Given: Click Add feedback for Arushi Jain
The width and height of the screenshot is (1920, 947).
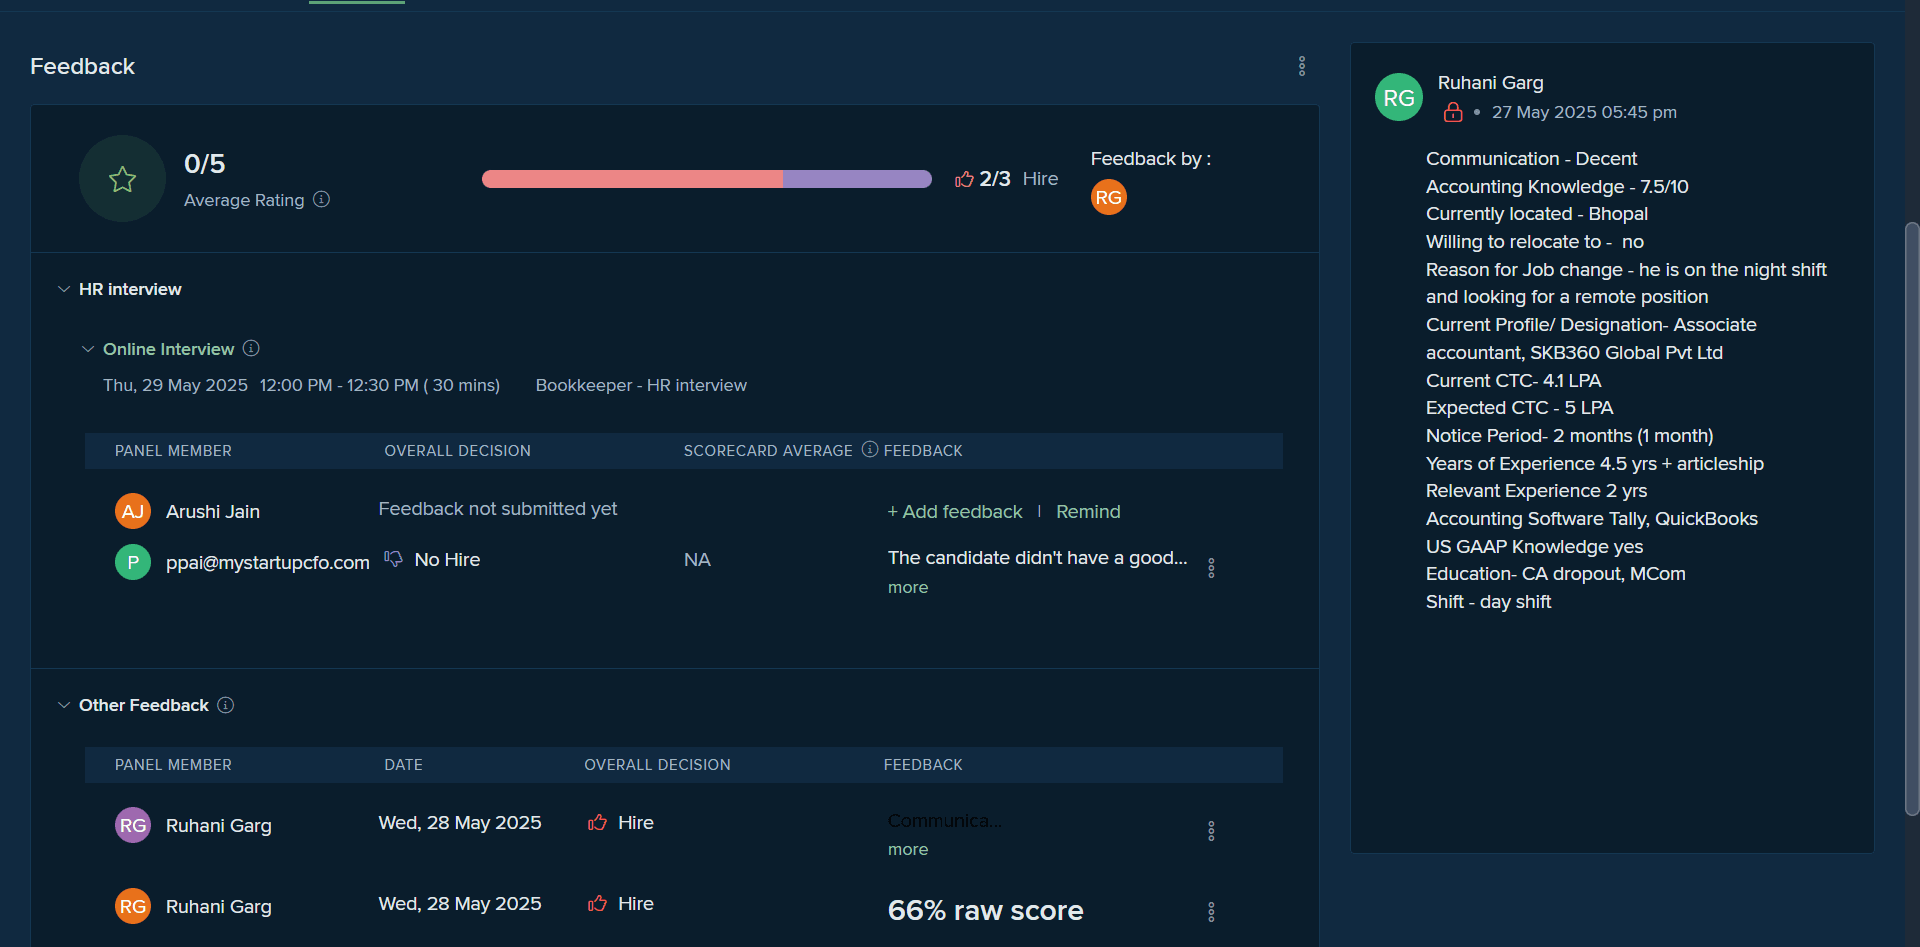Looking at the screenshot, I should click(955, 512).
